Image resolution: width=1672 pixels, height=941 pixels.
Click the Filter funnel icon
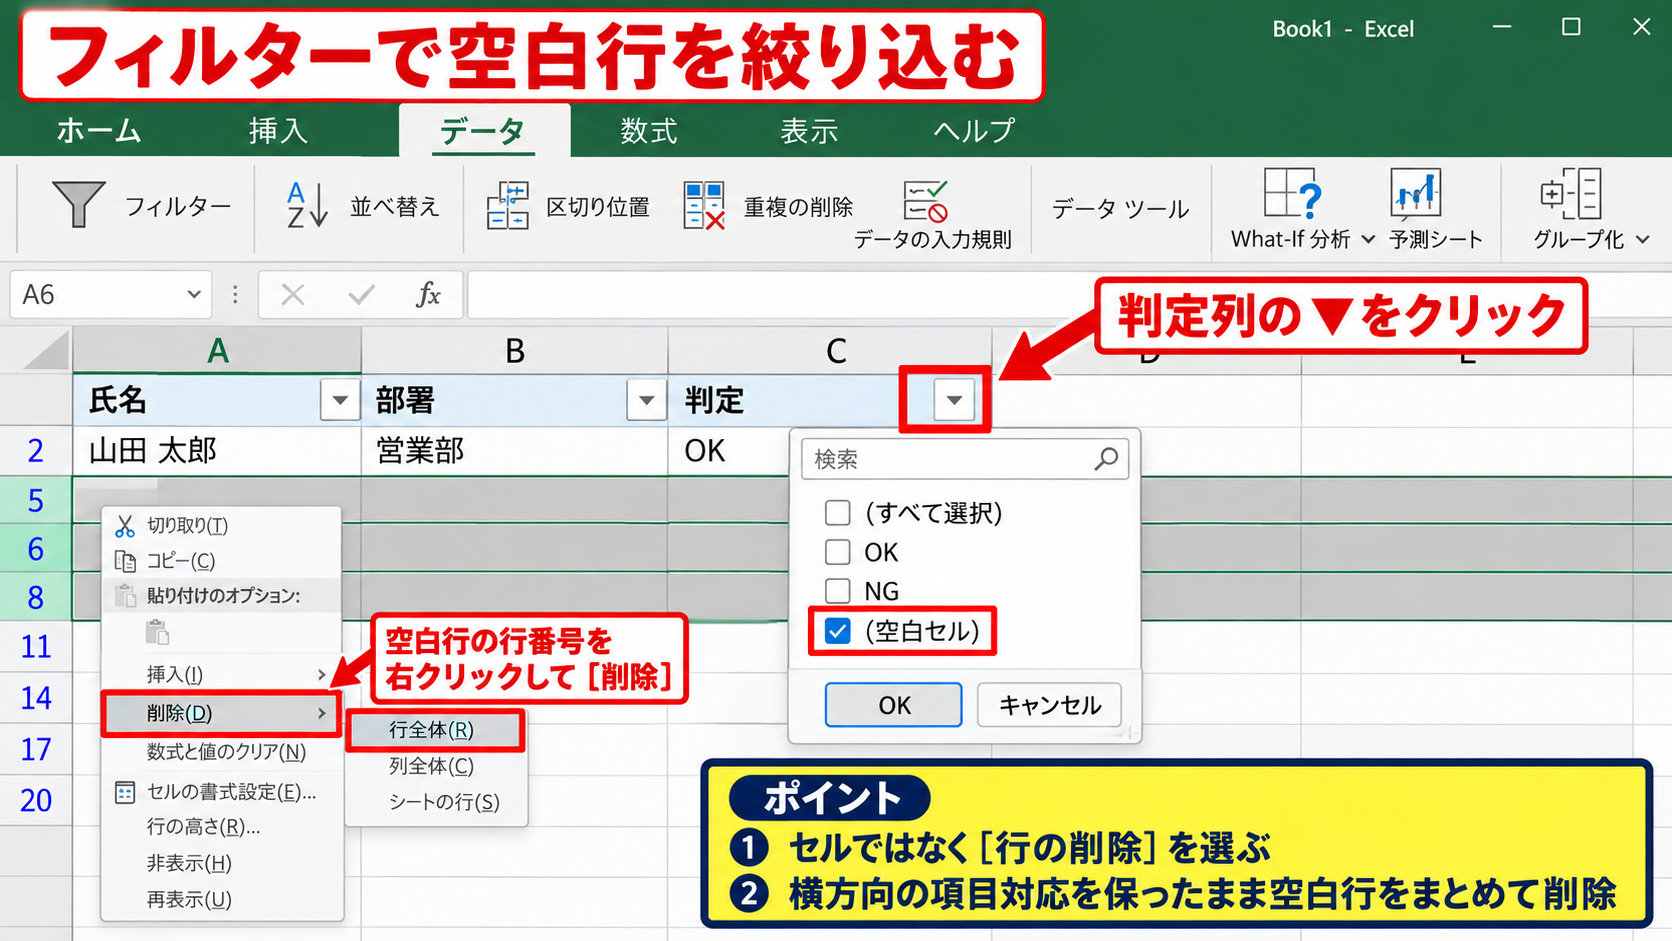tap(78, 205)
